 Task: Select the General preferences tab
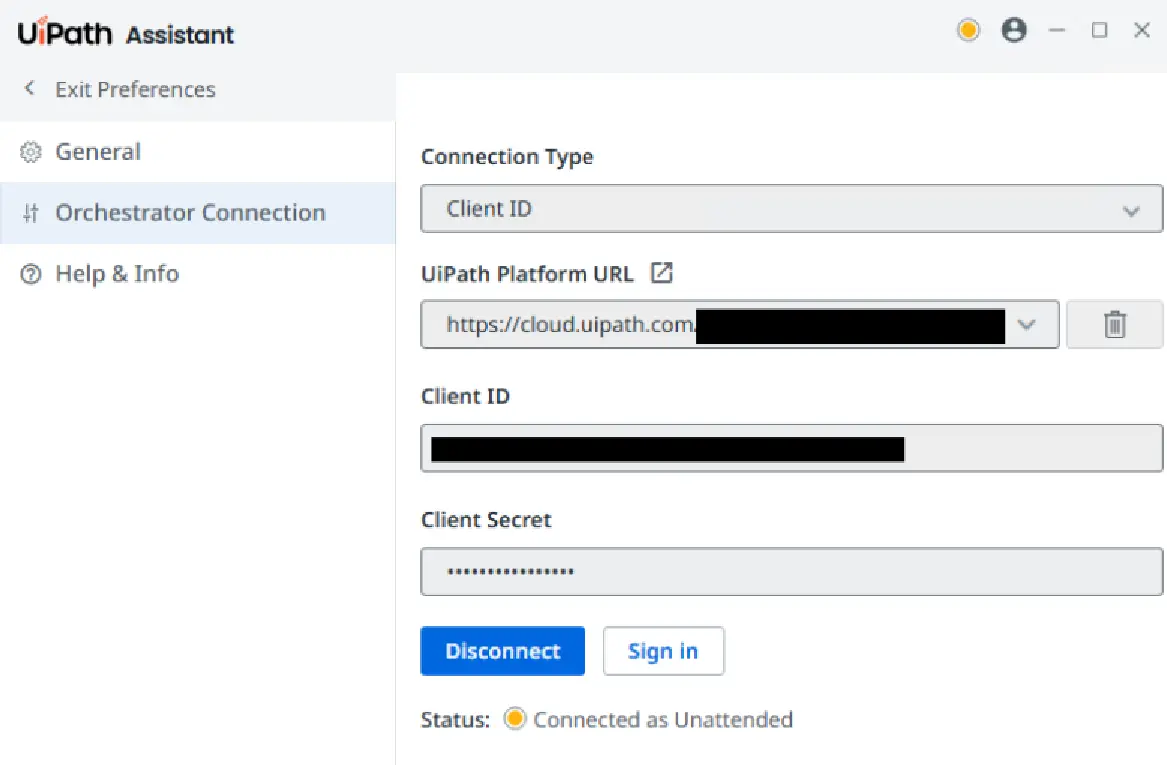click(197, 152)
